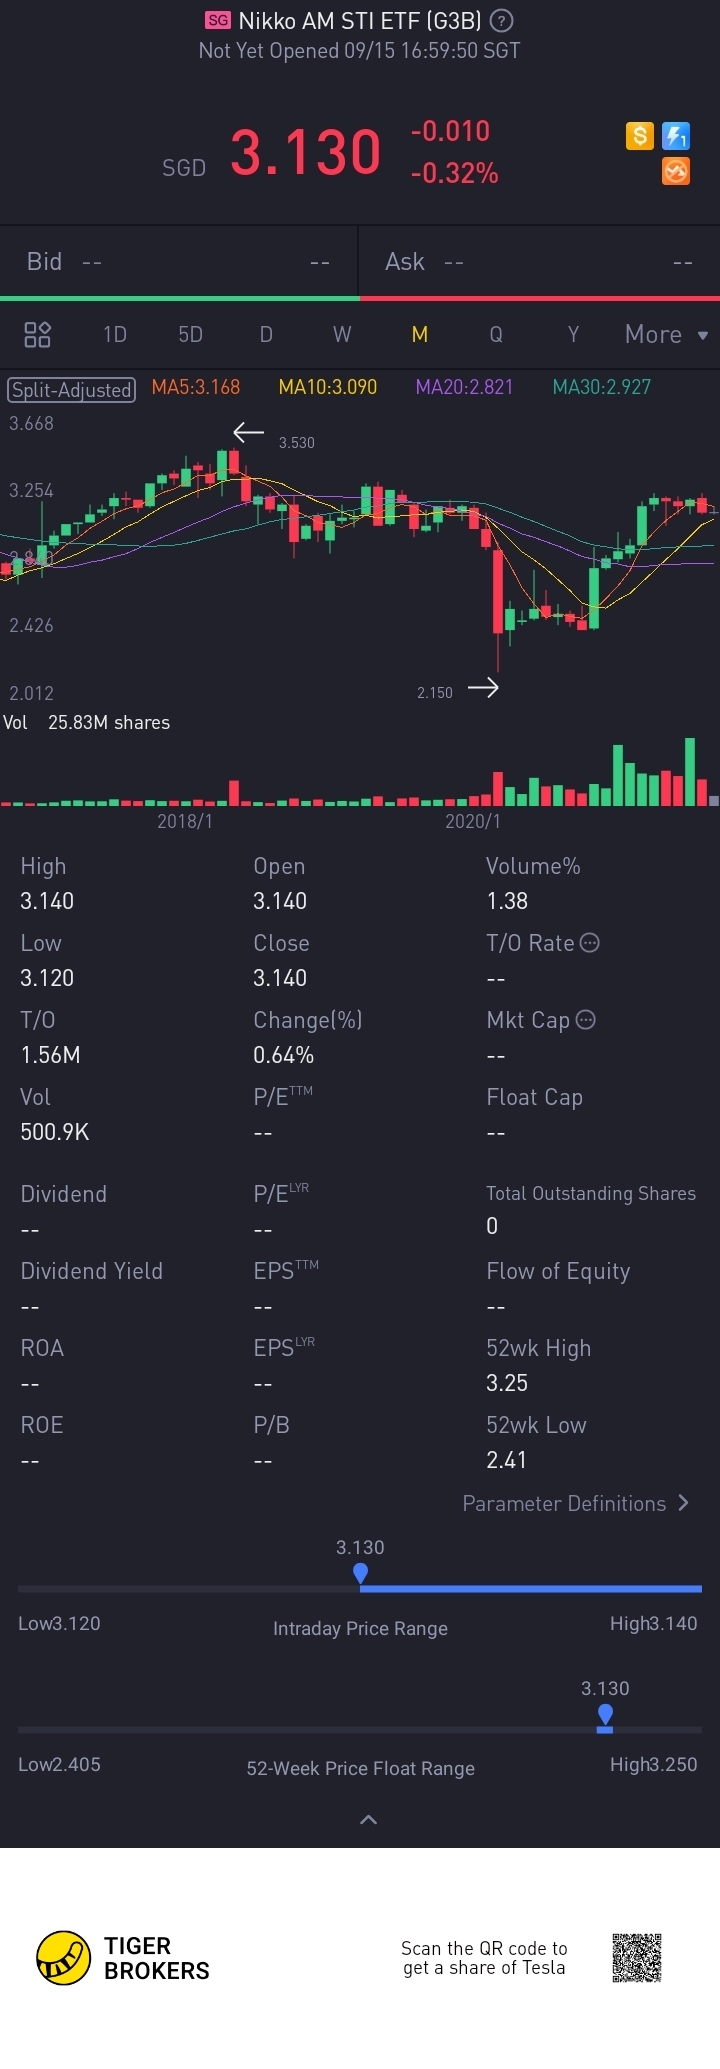Tap the Tesla share QR code
This screenshot has height=2069, width=720.
coord(637,1957)
